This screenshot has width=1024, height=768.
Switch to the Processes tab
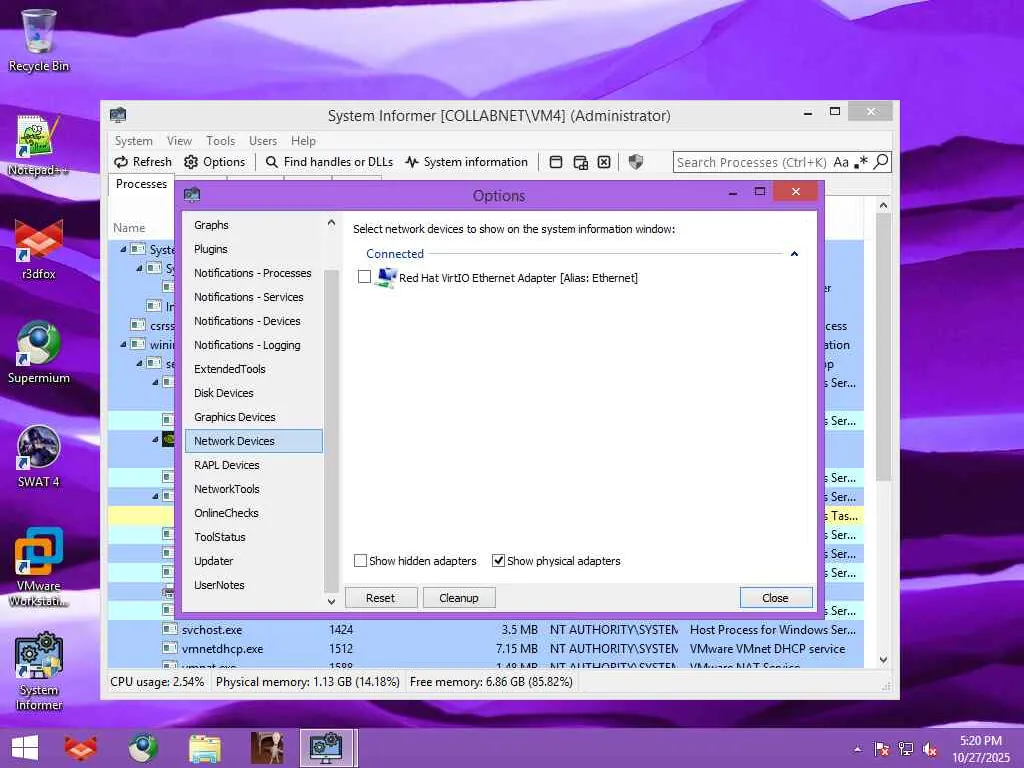pyautogui.click(x=141, y=184)
